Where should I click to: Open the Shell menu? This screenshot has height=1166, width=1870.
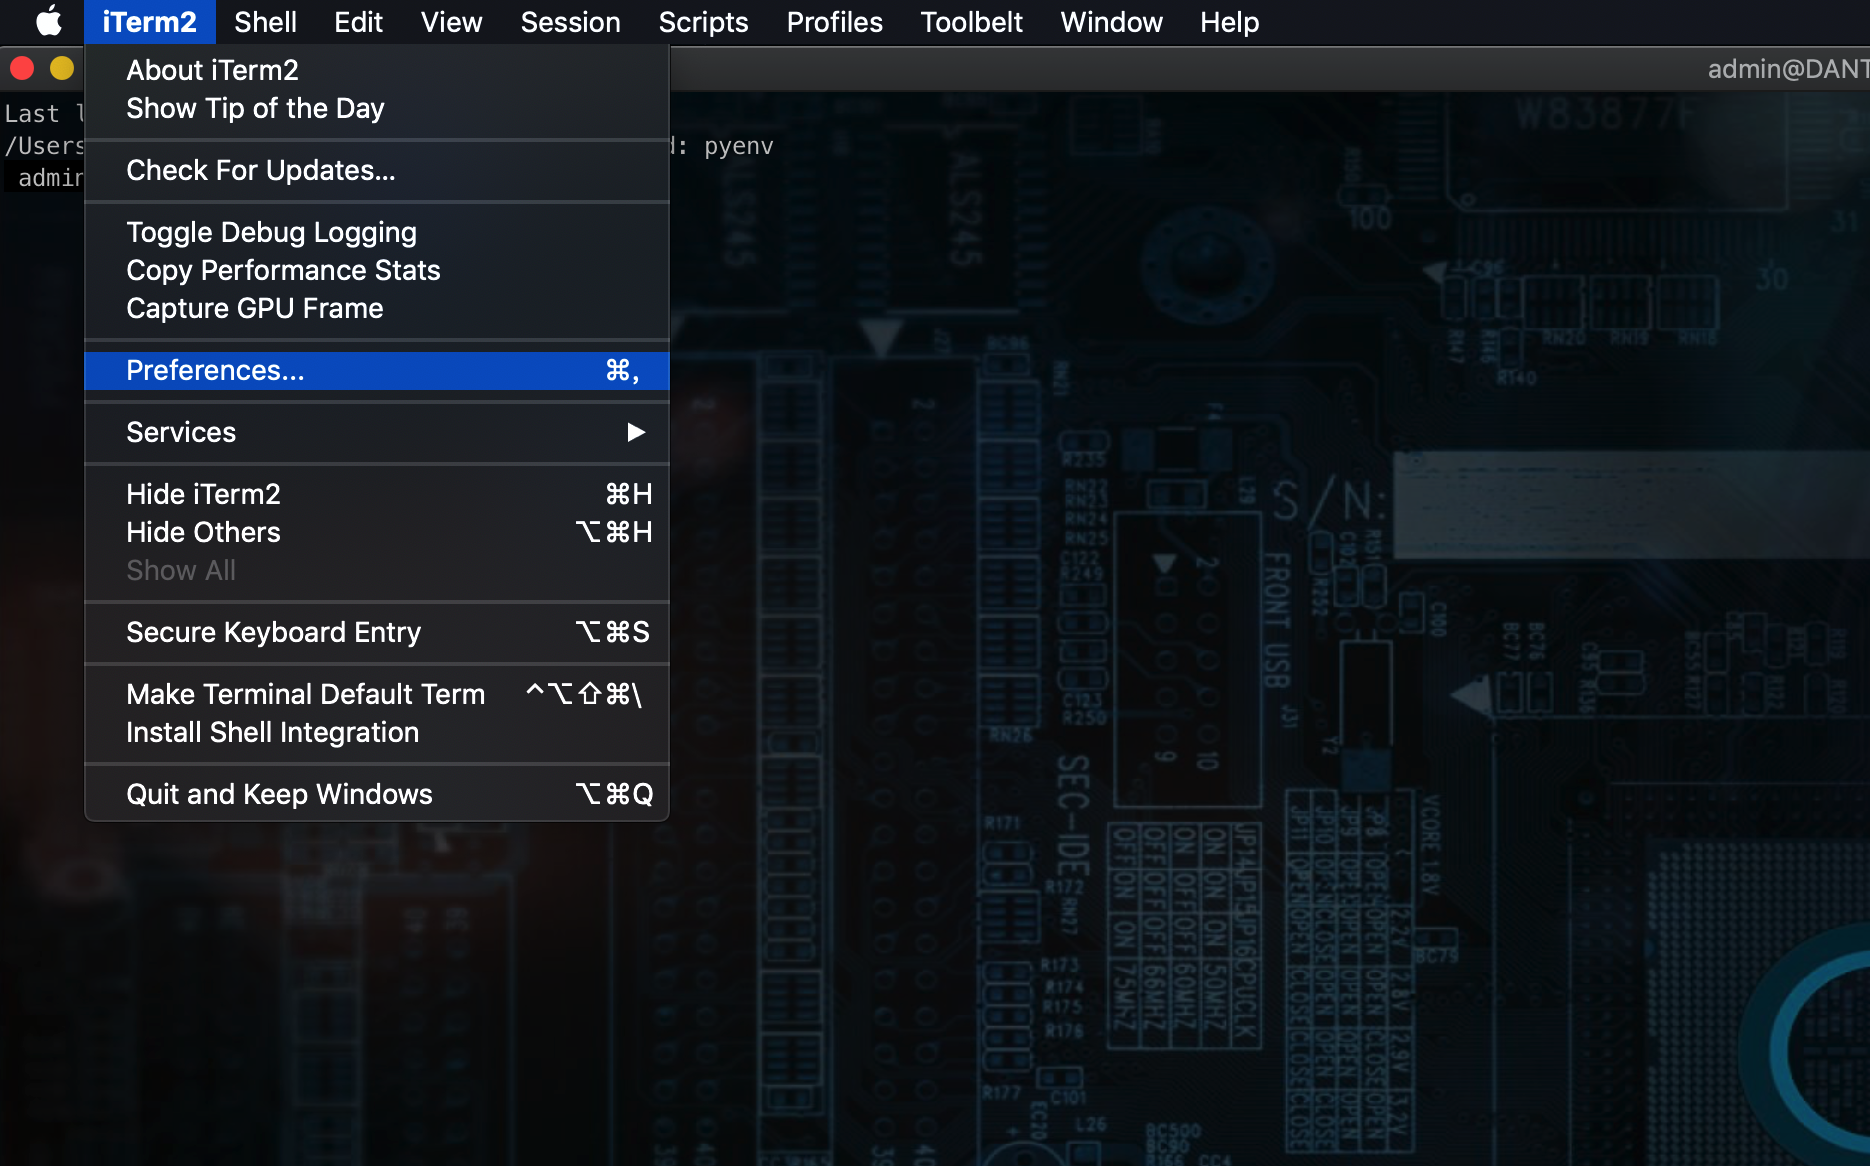265,22
